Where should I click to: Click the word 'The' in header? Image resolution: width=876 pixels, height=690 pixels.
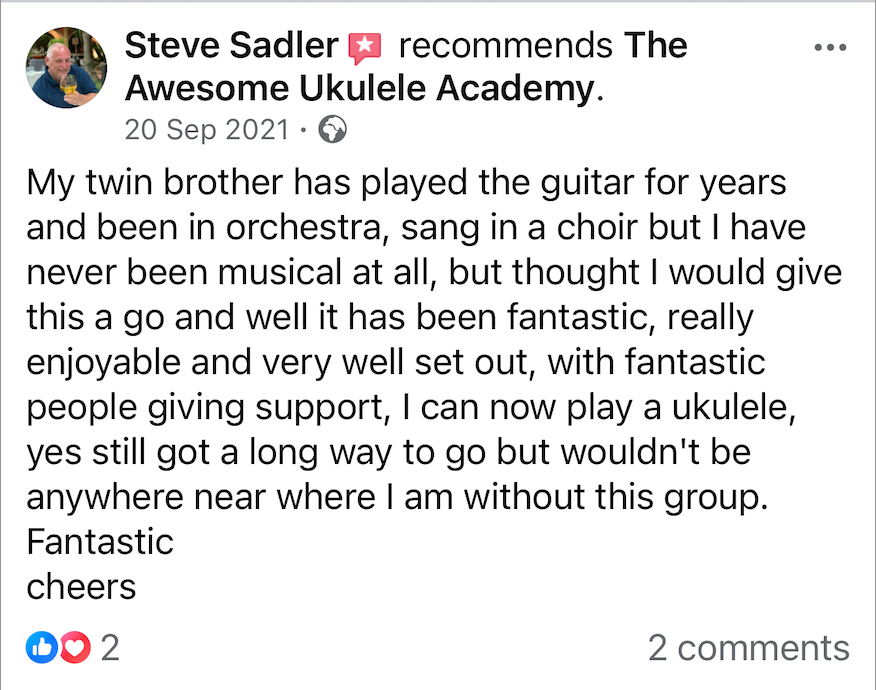pyautogui.click(x=656, y=45)
